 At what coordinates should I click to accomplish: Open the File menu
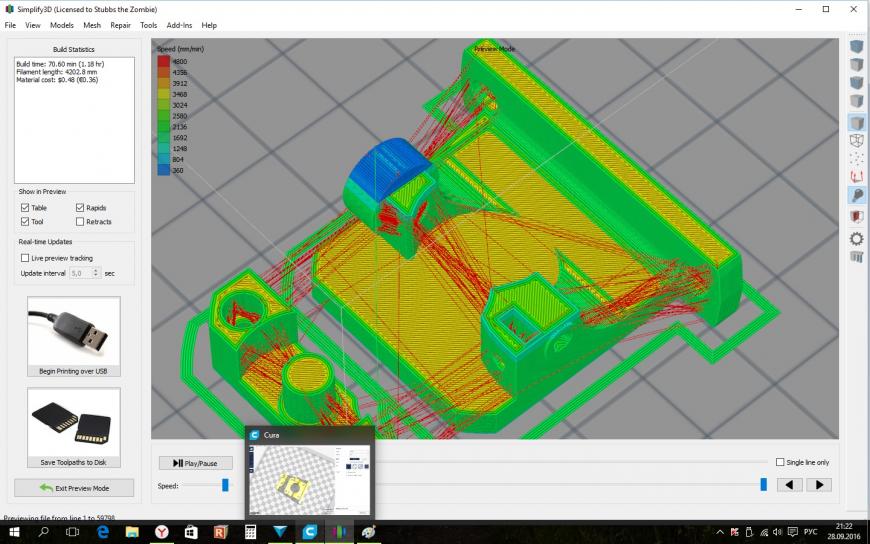click(11, 25)
